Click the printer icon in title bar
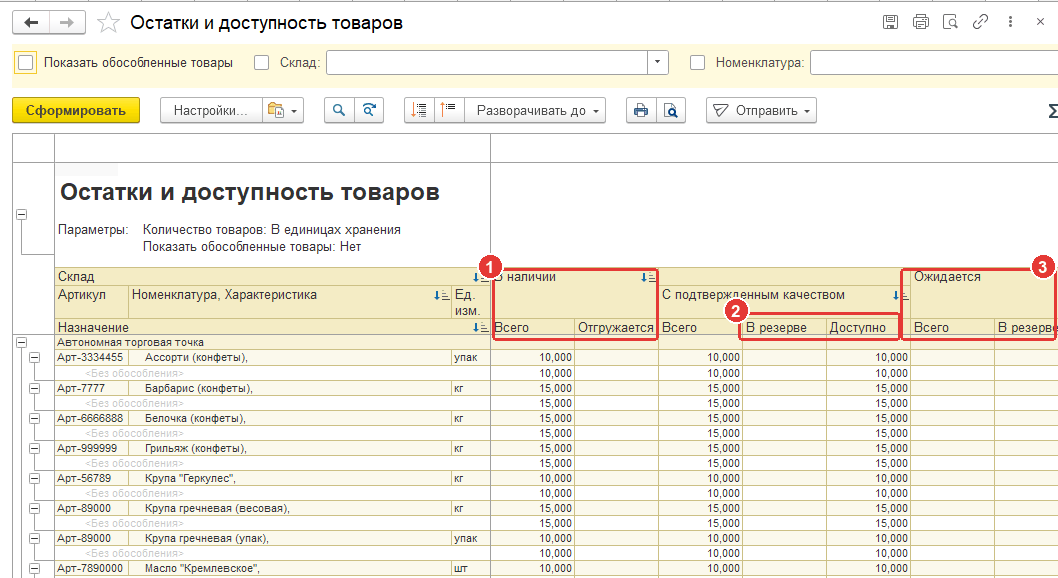This screenshot has width=1058, height=578. point(920,22)
